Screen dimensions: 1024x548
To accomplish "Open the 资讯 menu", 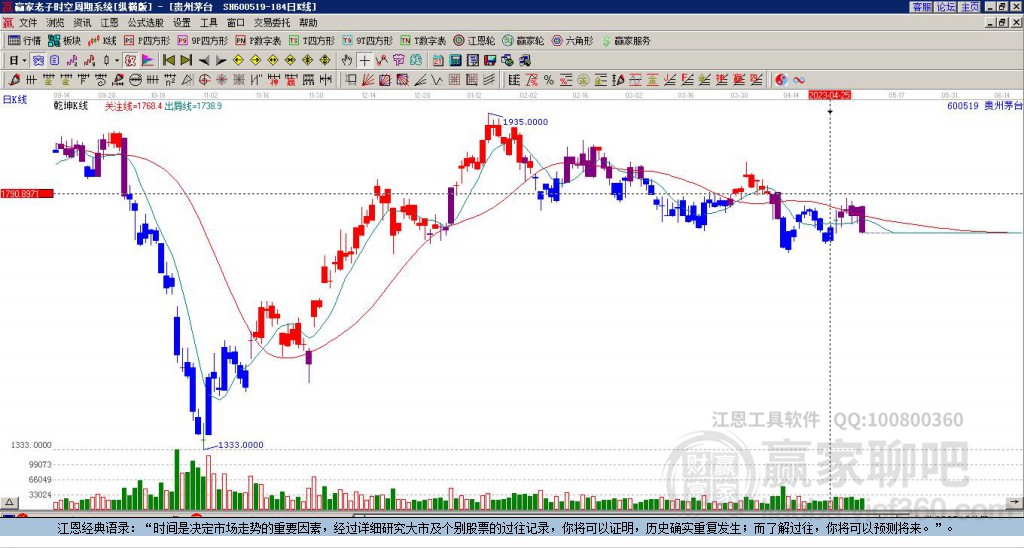I will [x=82, y=23].
